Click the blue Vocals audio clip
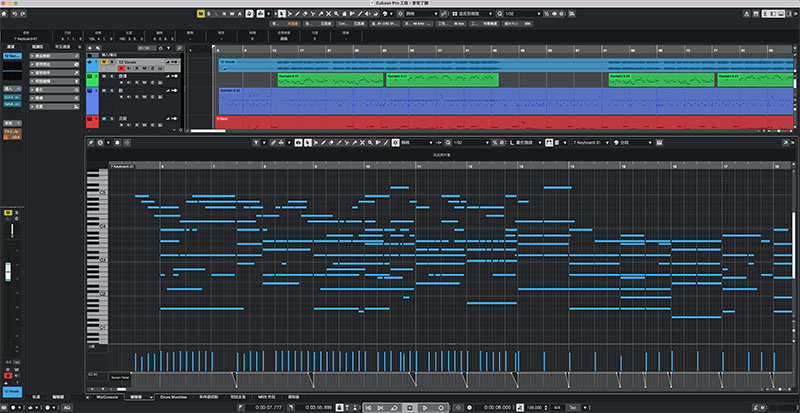Viewport: 800px width, 413px height. [505, 65]
